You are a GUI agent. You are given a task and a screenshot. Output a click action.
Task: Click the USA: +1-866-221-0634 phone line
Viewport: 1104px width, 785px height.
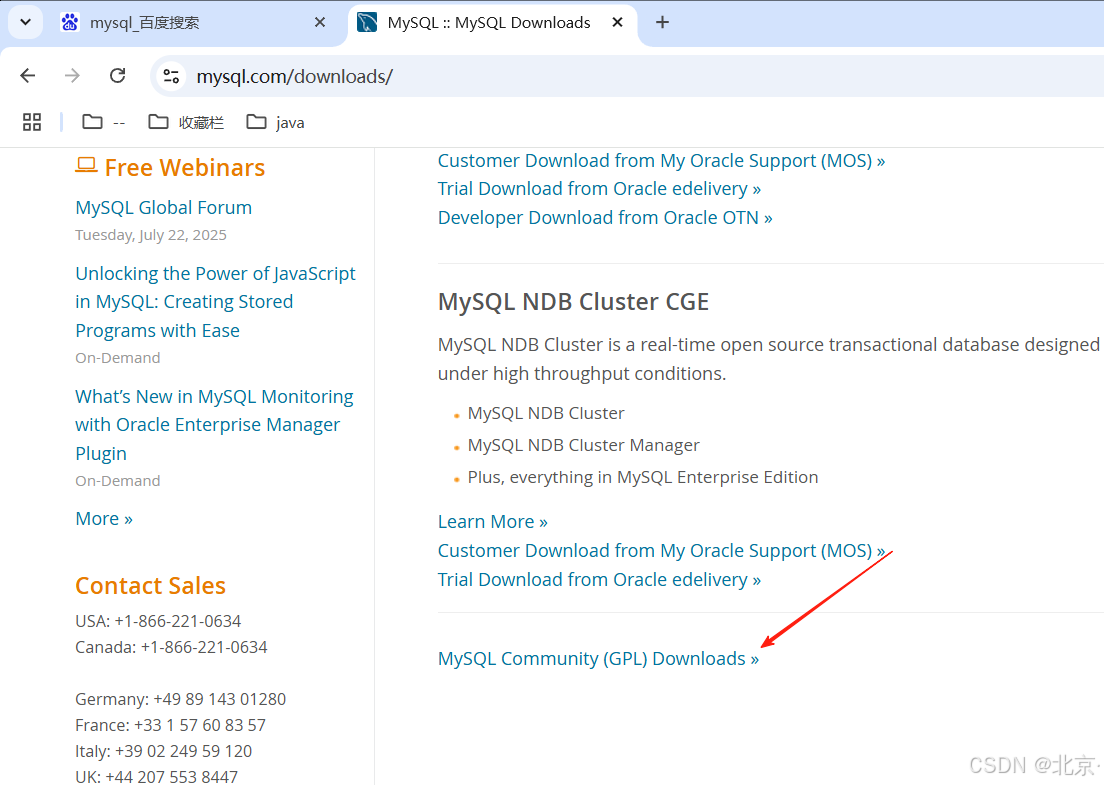(x=158, y=621)
